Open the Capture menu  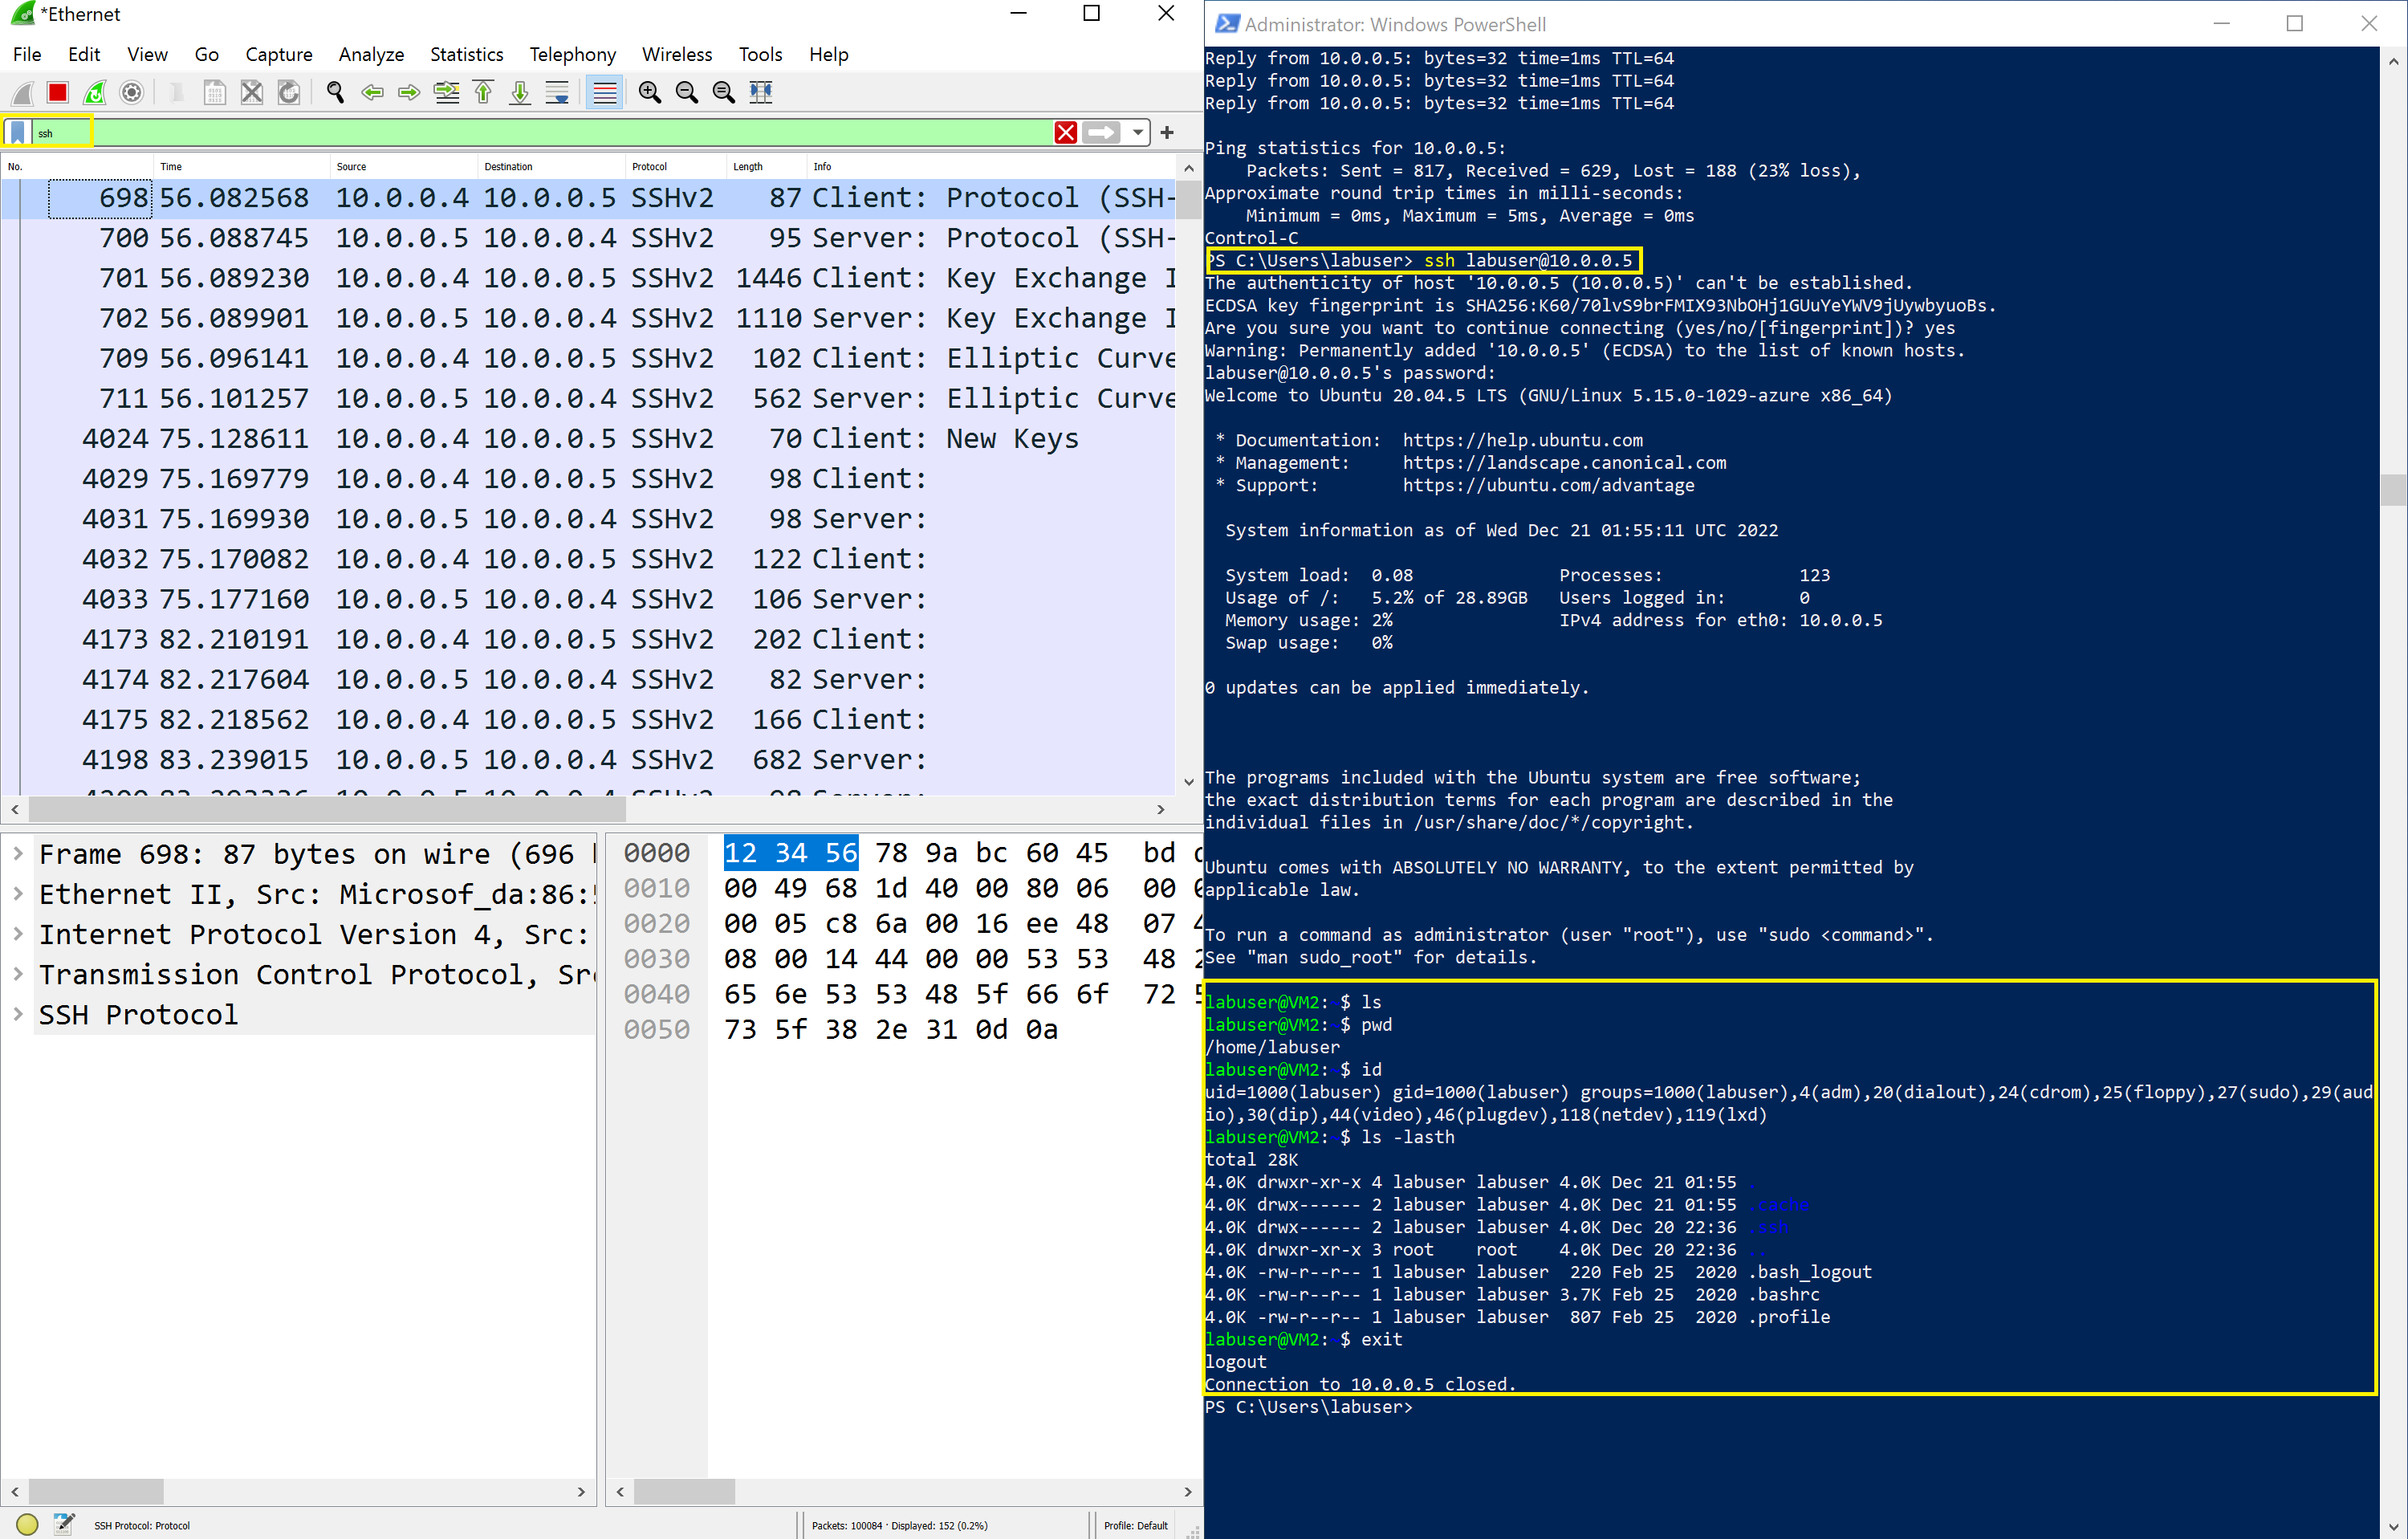[x=279, y=55]
